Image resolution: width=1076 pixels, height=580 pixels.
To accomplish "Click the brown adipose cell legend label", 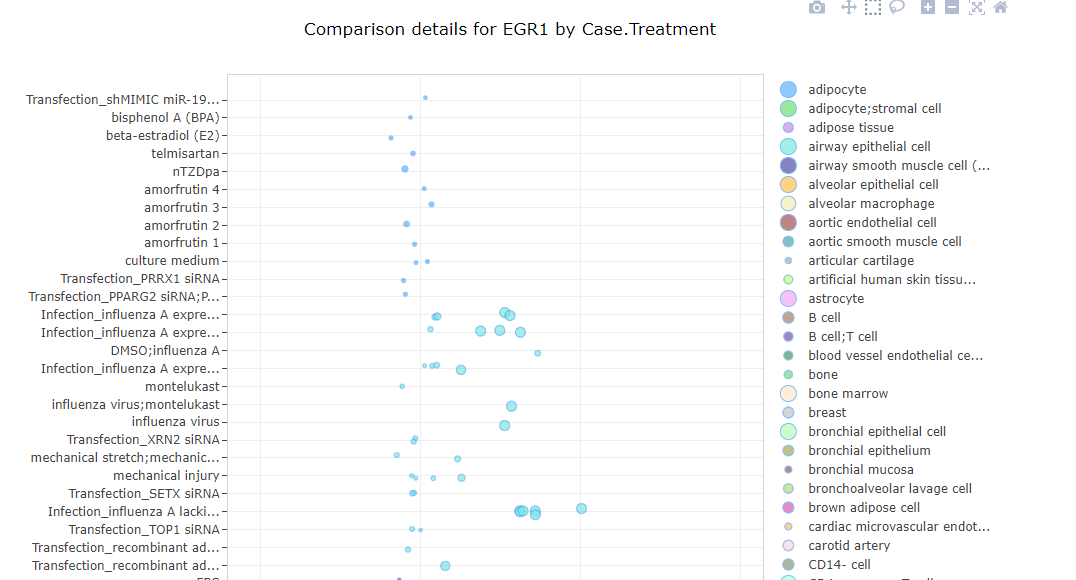I will tap(864, 508).
